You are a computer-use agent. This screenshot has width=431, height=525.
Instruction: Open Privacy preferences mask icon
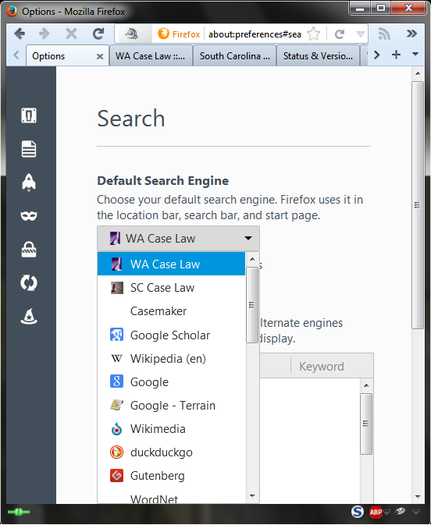[x=29, y=216]
